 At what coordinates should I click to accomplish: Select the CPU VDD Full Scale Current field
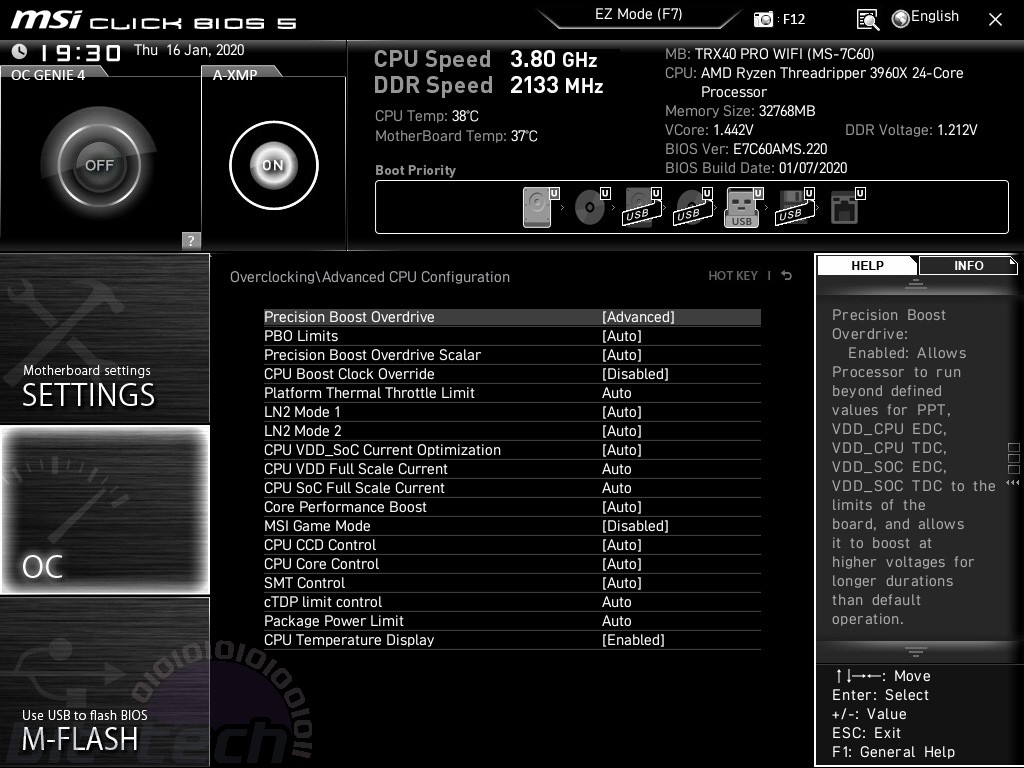[x=512, y=469]
